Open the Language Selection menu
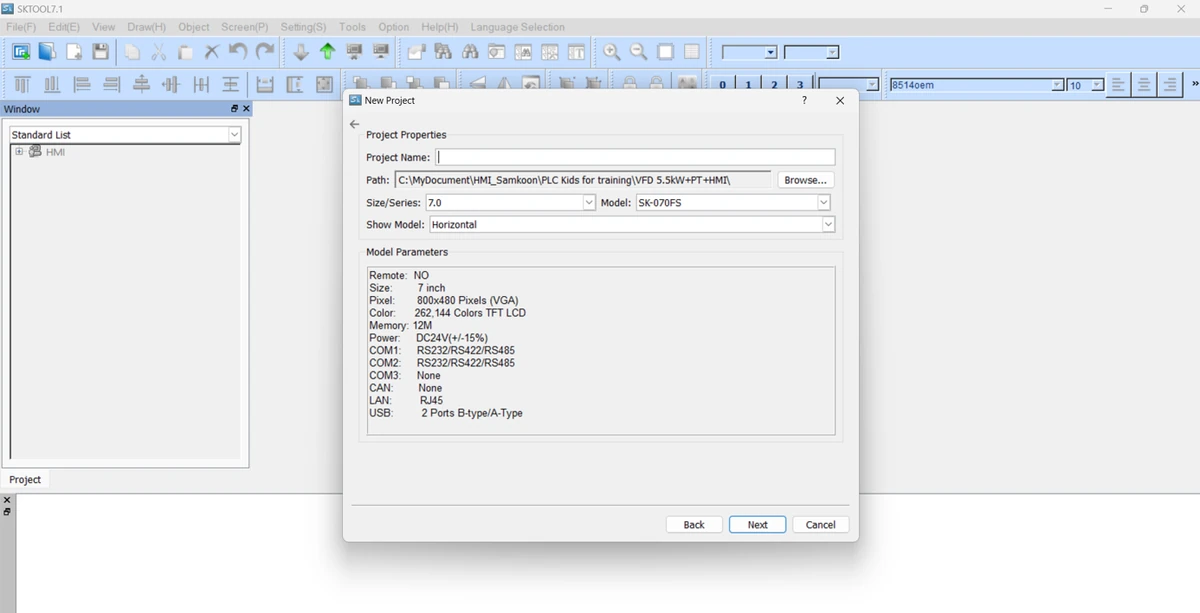 517,27
